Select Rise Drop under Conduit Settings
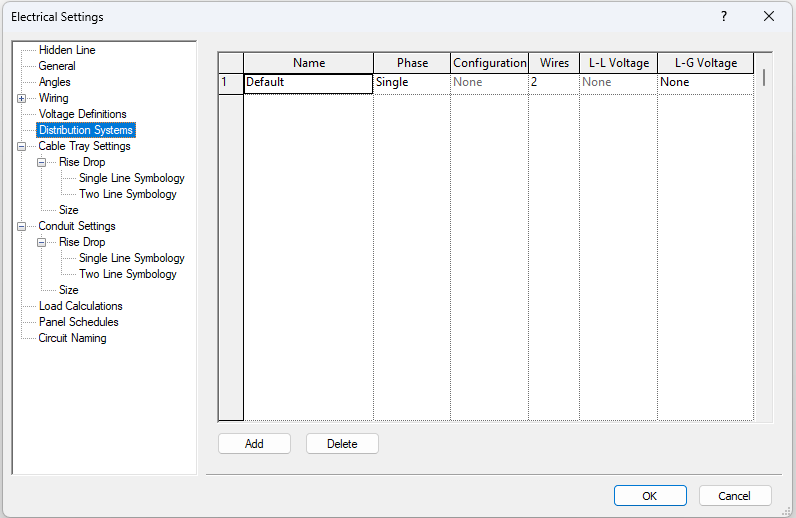Screen dimensions: 796x518 click(82, 242)
